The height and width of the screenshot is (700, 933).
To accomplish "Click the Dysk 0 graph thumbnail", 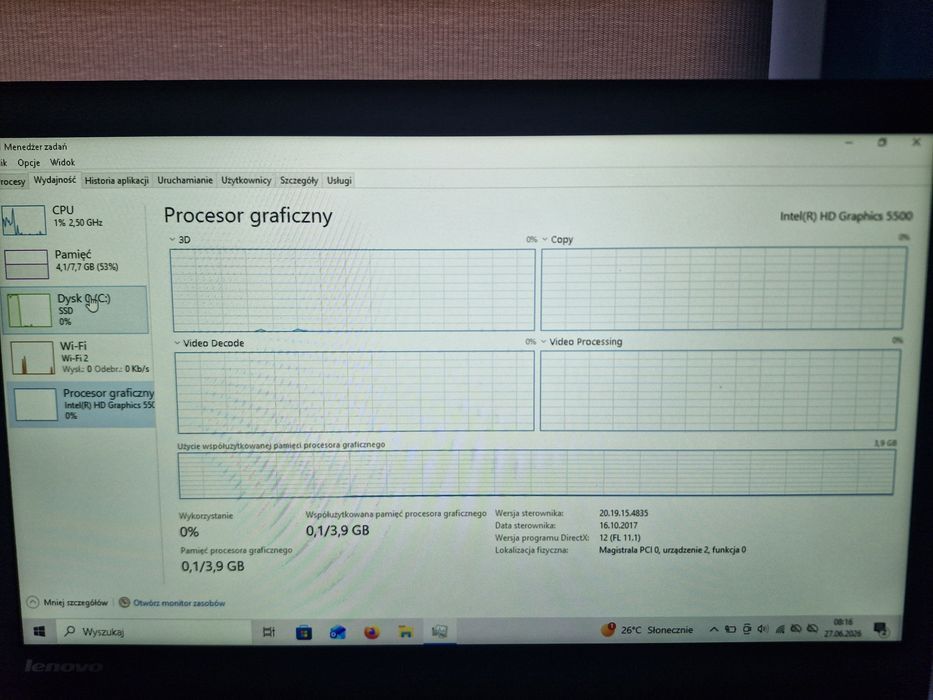I will 29,310.
